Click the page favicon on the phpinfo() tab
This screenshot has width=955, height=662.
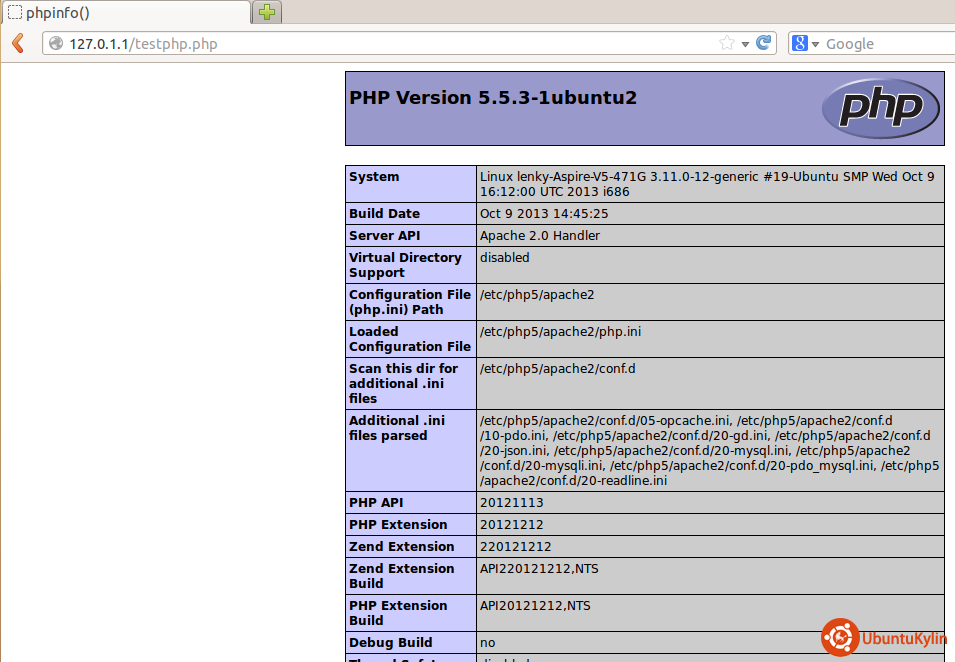pos(14,13)
